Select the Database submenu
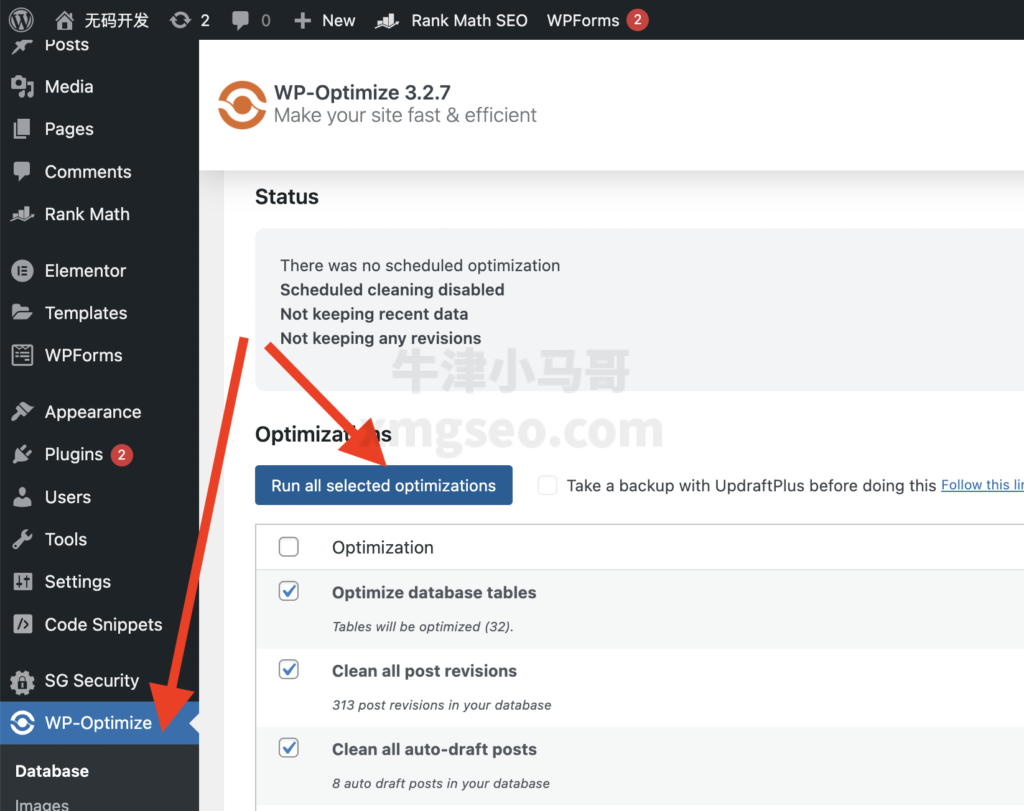This screenshot has height=811, width=1024. (52, 771)
